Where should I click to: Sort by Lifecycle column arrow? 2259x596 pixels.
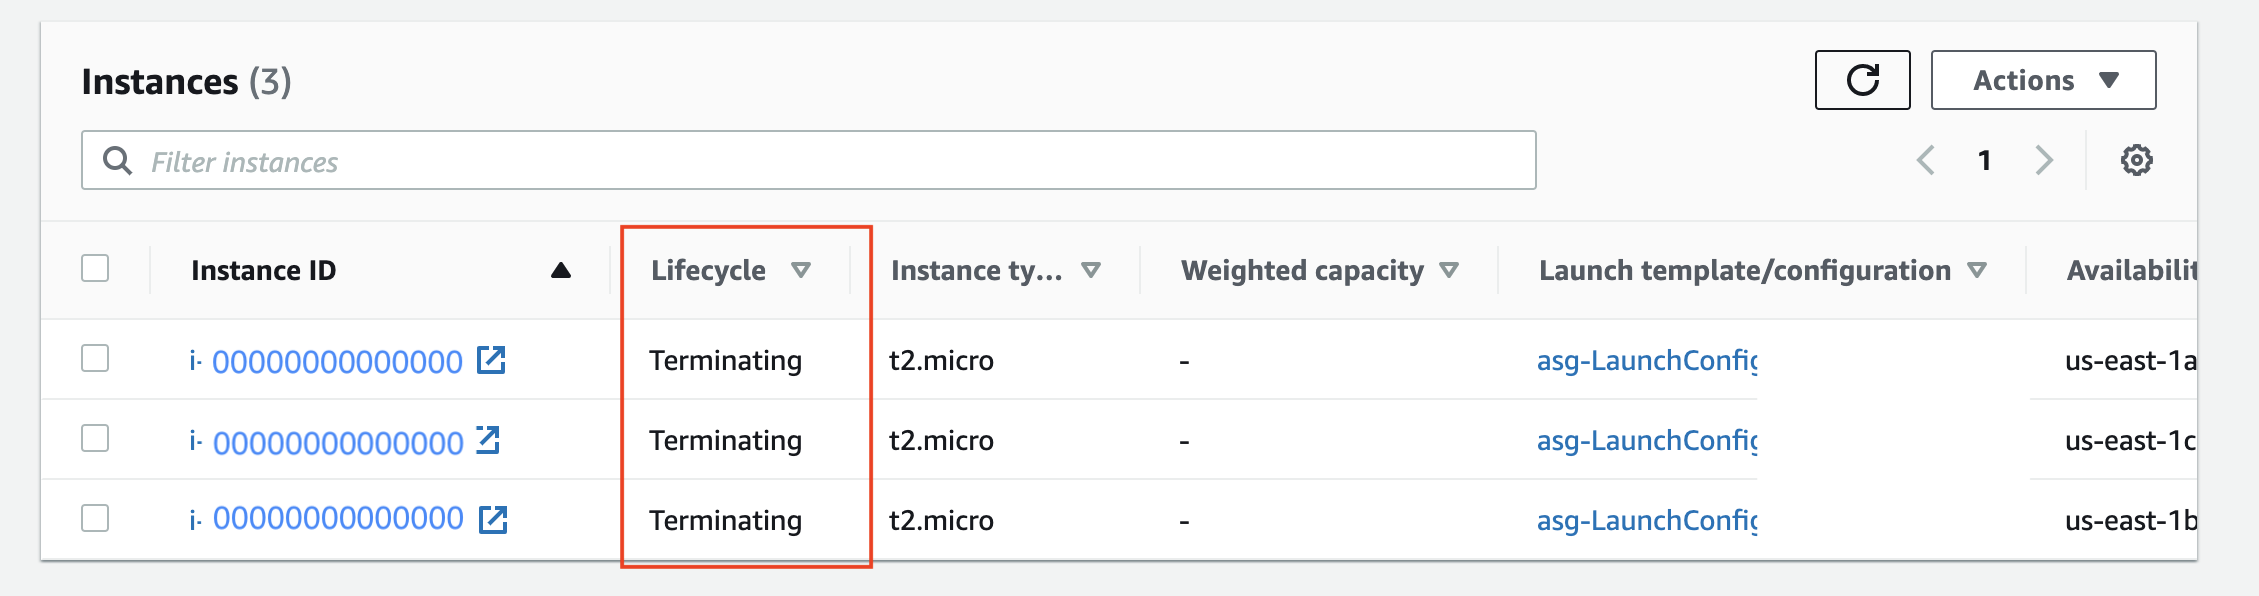pos(801,270)
